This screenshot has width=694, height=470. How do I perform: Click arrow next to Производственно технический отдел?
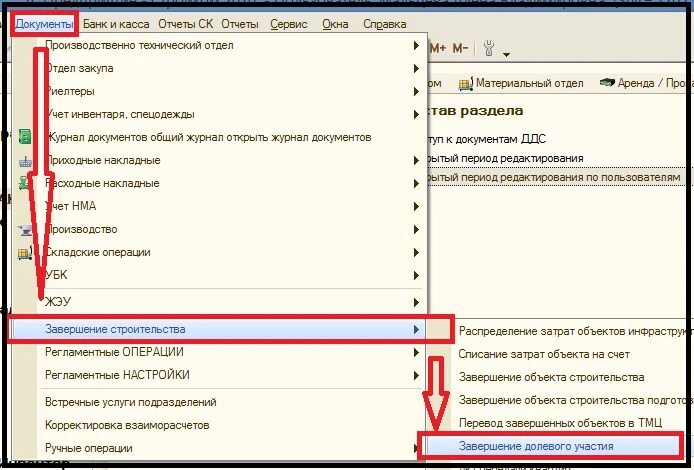click(x=416, y=45)
